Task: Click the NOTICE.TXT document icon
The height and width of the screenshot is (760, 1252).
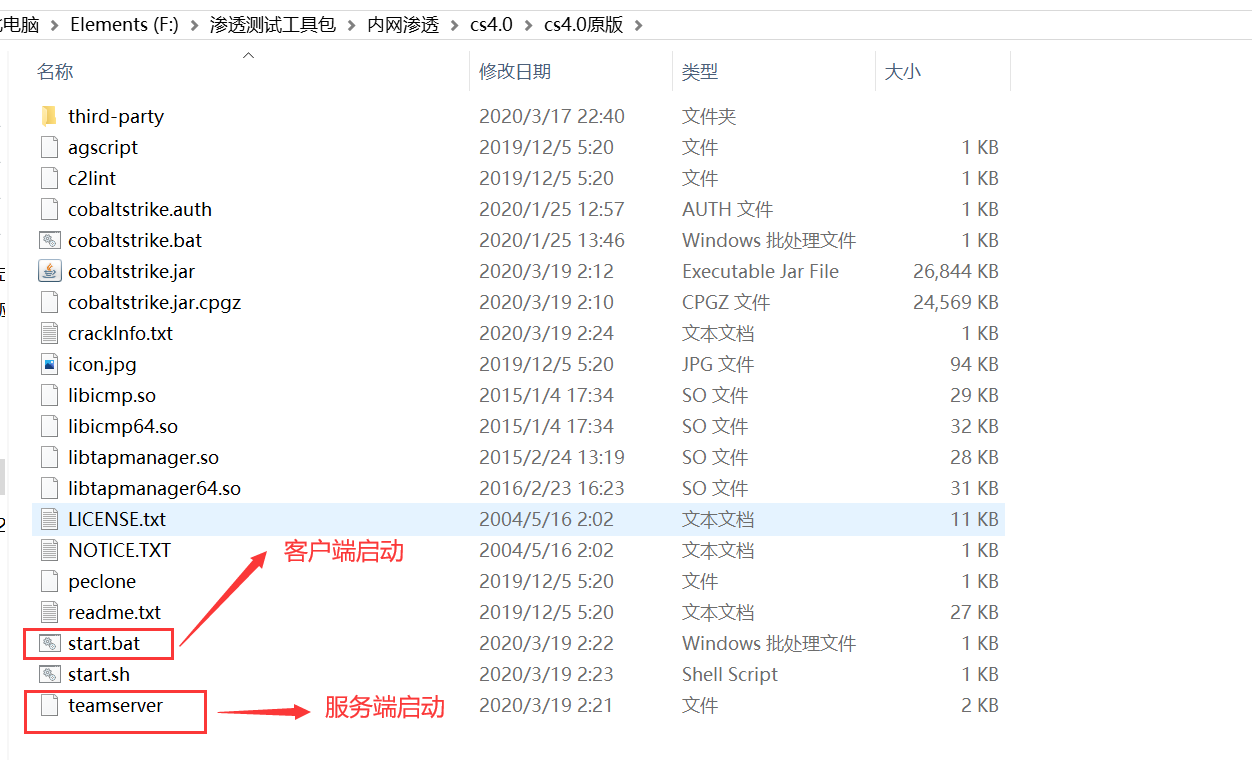Action: point(50,550)
